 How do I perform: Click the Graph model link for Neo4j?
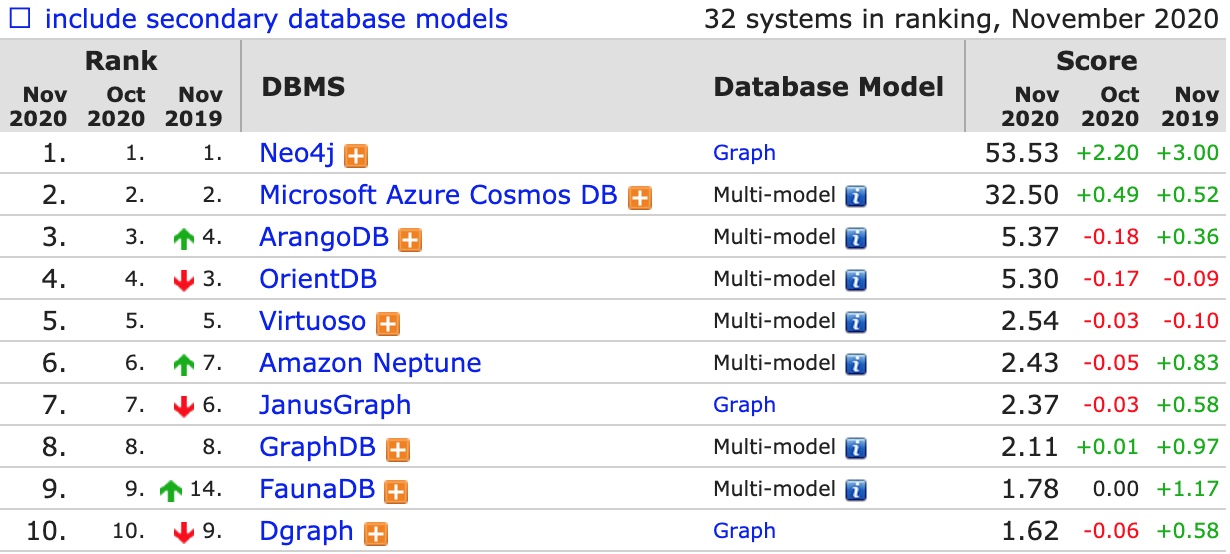744,153
